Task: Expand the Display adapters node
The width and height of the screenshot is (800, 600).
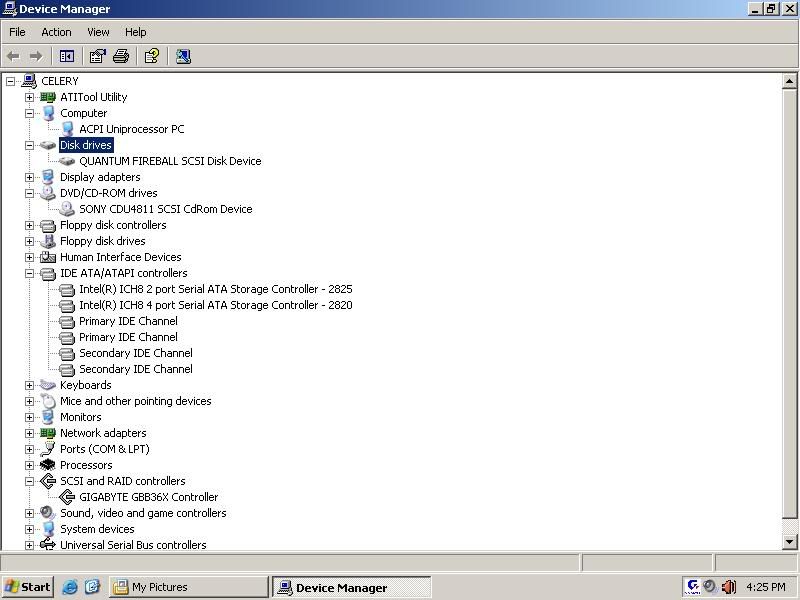Action: (30, 177)
